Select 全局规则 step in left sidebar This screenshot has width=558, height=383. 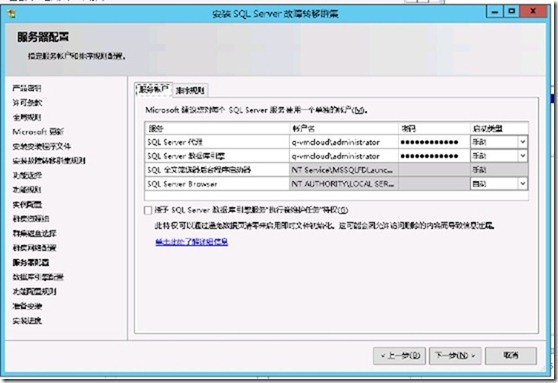click(27, 117)
